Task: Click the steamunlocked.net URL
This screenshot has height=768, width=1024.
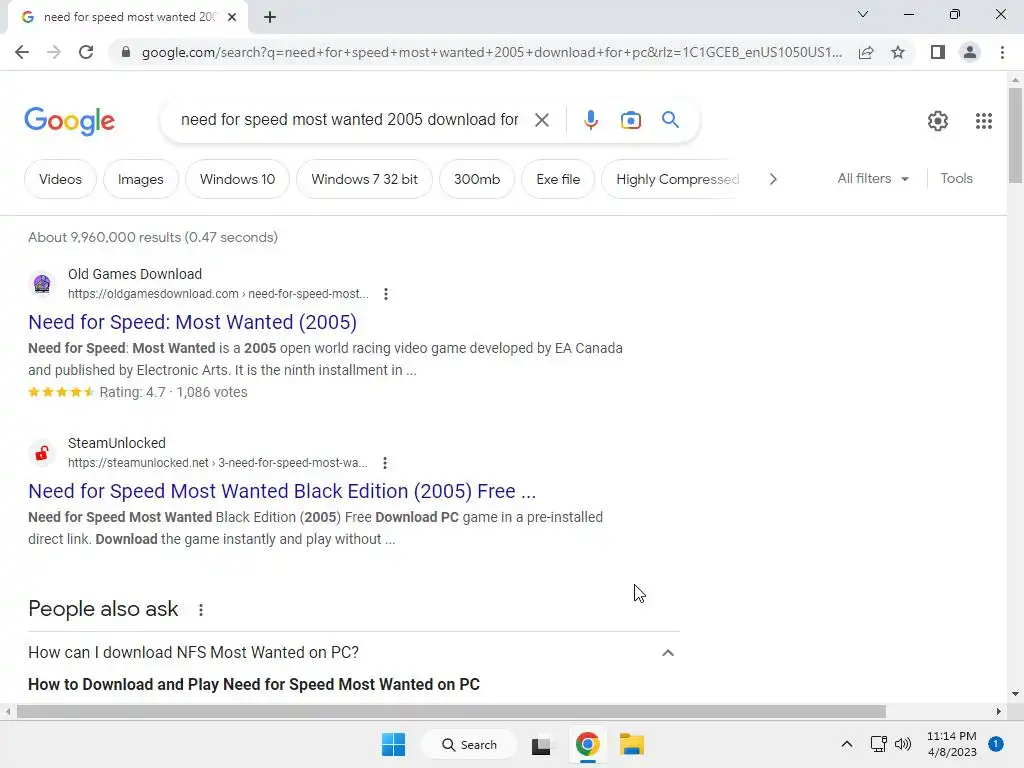Action: click(217, 463)
